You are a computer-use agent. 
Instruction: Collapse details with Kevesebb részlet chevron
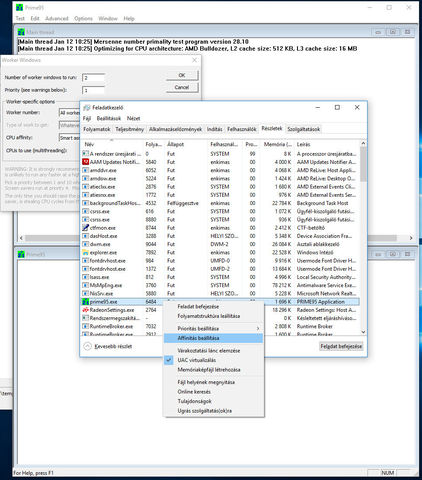point(87,346)
